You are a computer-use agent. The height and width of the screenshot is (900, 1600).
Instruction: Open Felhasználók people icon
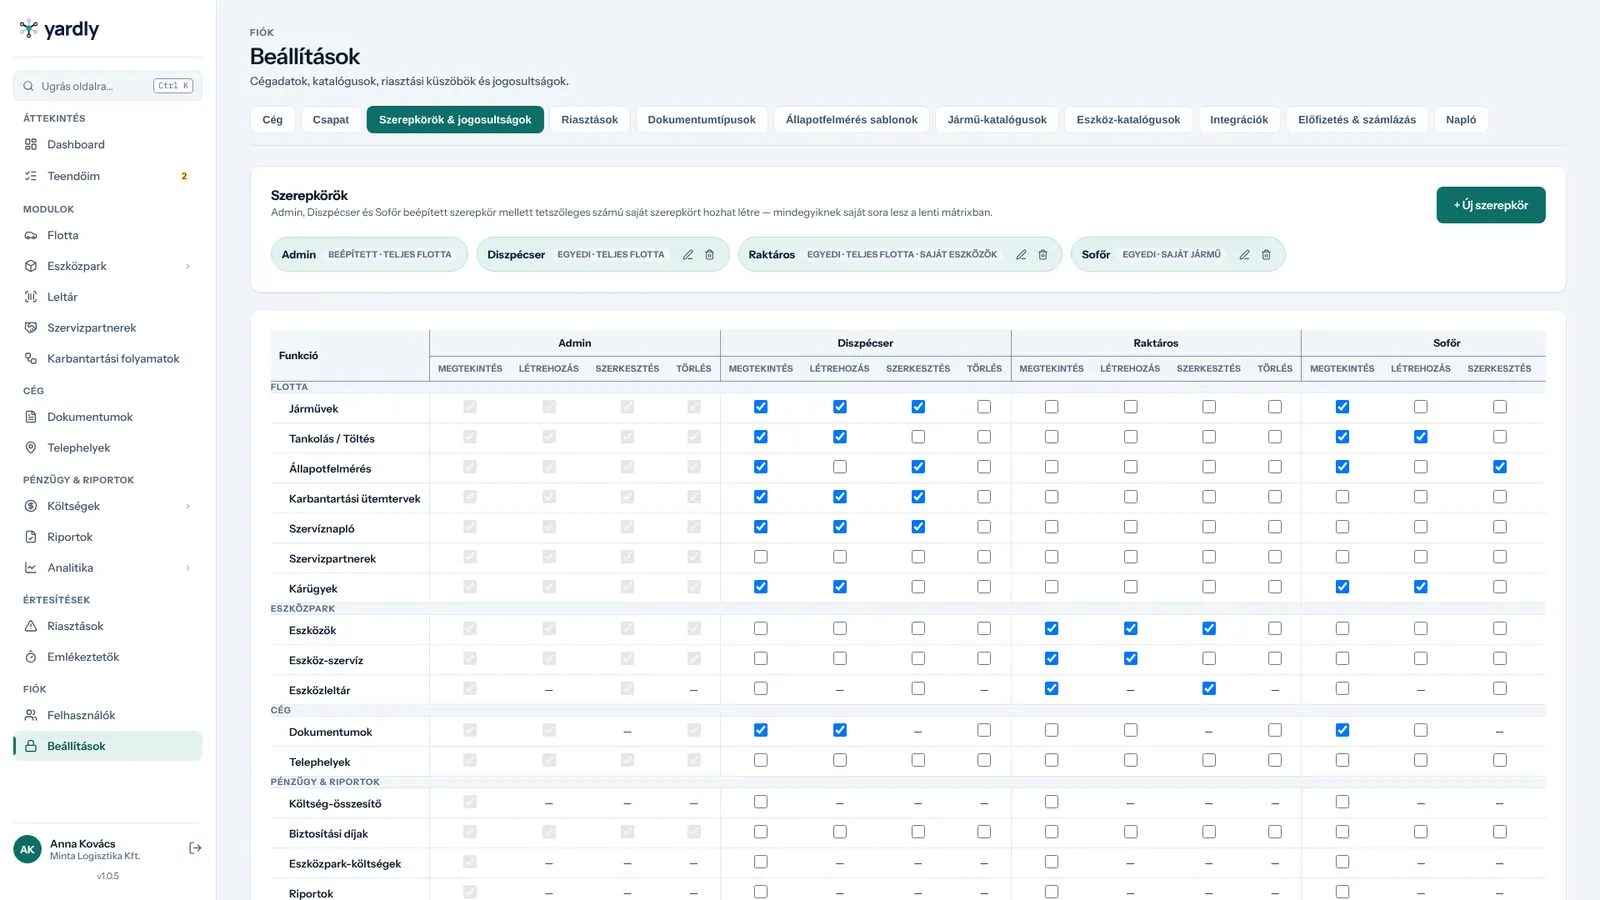click(x=31, y=715)
